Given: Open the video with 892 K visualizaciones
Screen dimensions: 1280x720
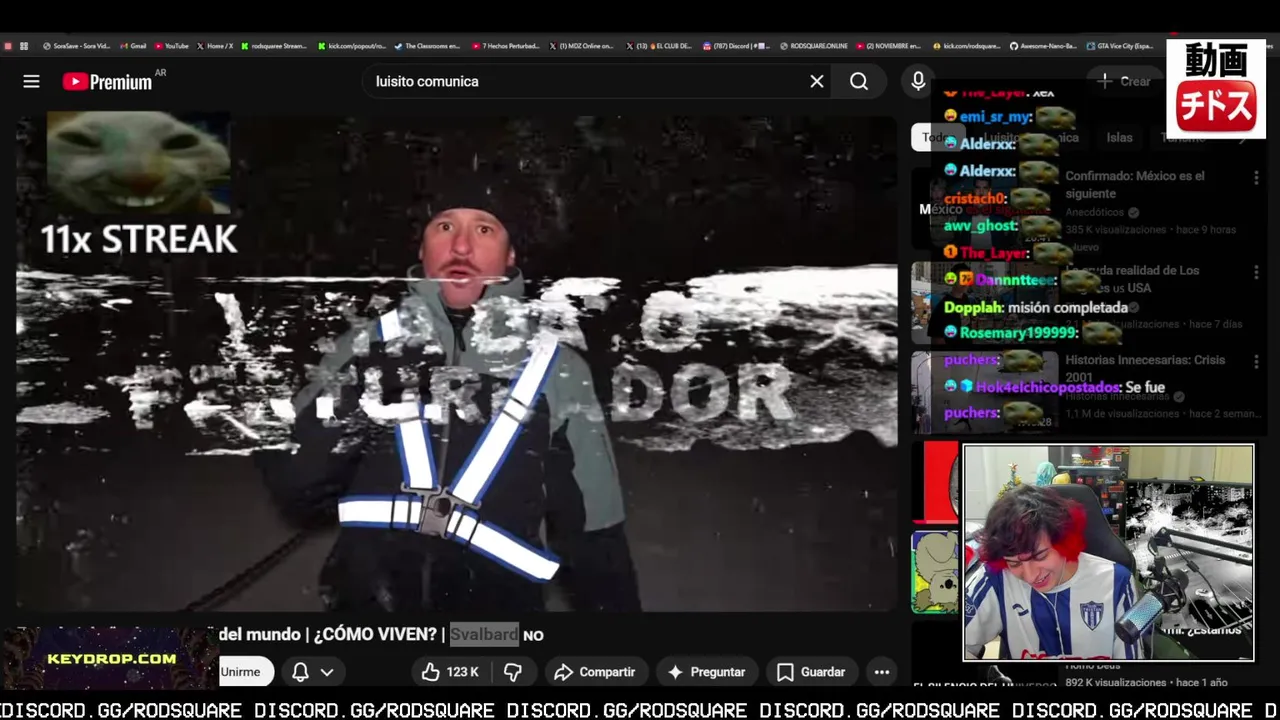Looking at the screenshot, I should [x=1145, y=682].
